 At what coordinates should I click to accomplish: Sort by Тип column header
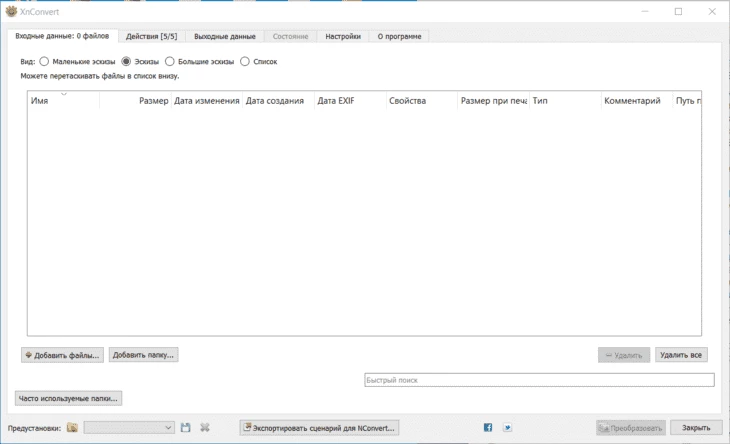coord(565,101)
